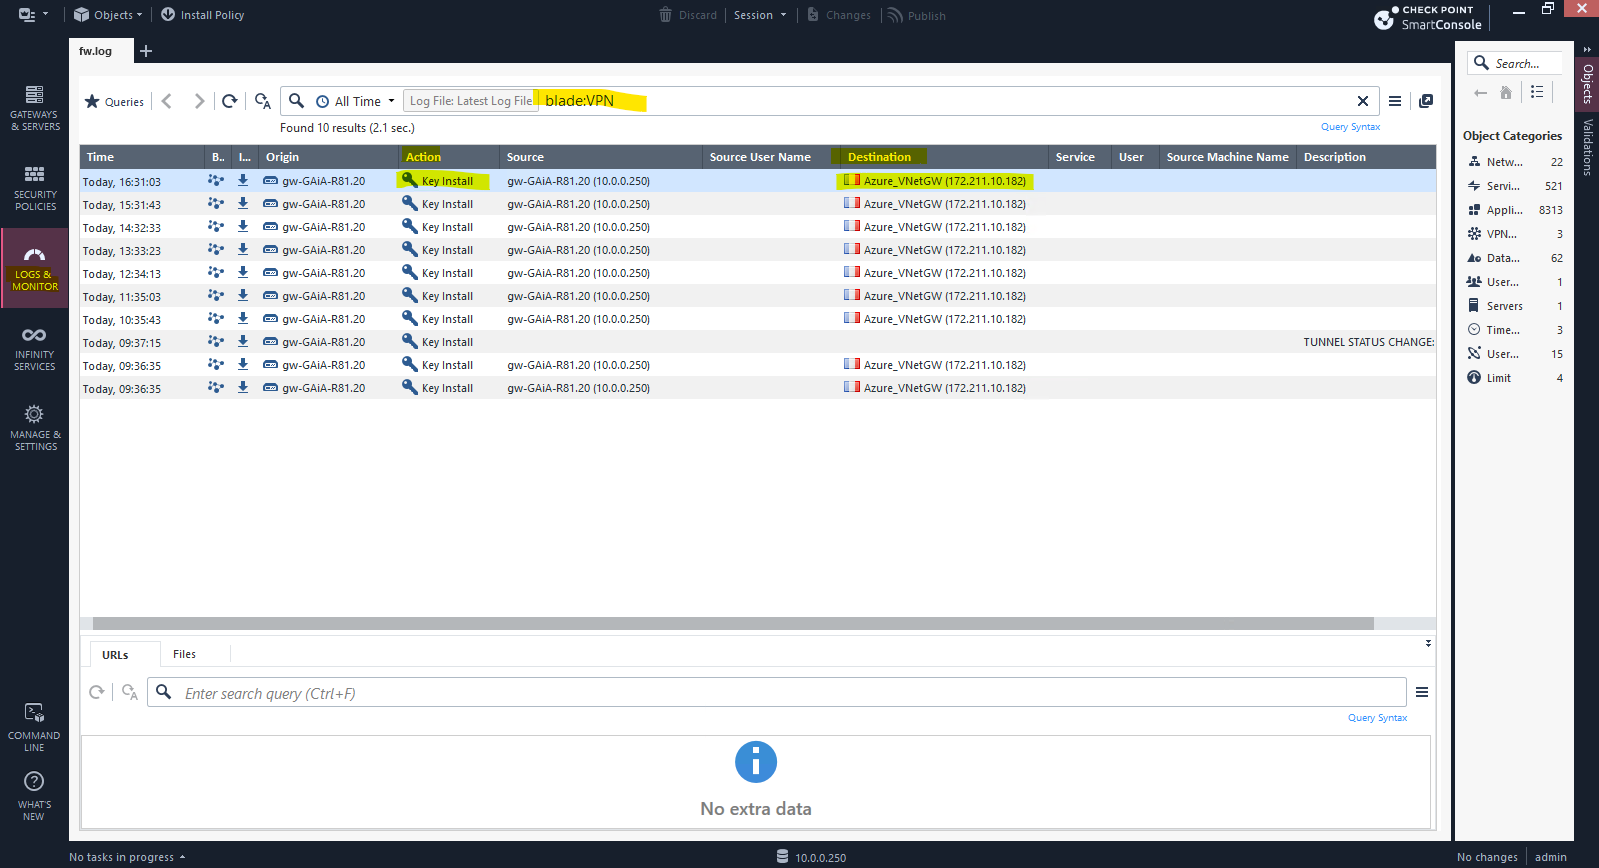
Task: Select the Applications category with 8313
Action: click(1514, 210)
